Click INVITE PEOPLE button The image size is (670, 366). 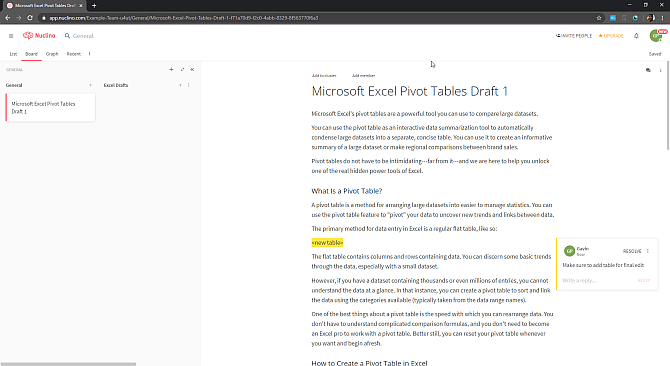click(x=573, y=36)
